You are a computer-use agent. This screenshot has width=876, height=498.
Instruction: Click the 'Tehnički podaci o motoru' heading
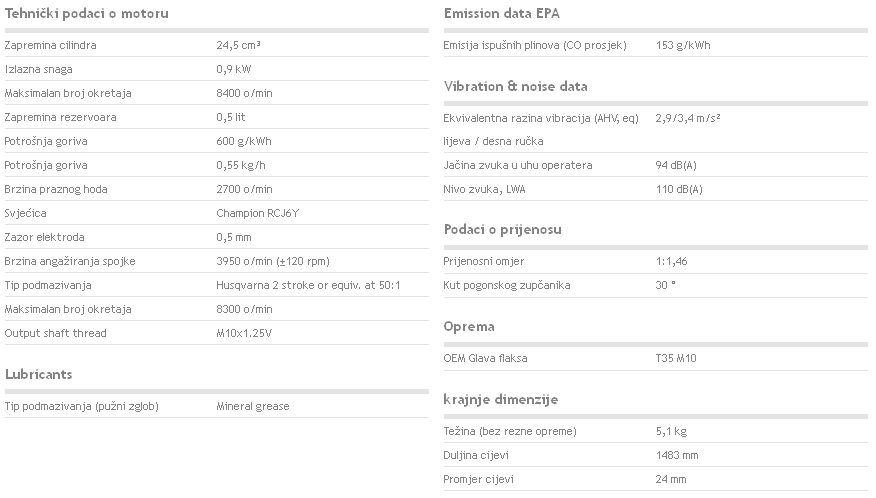(x=87, y=13)
